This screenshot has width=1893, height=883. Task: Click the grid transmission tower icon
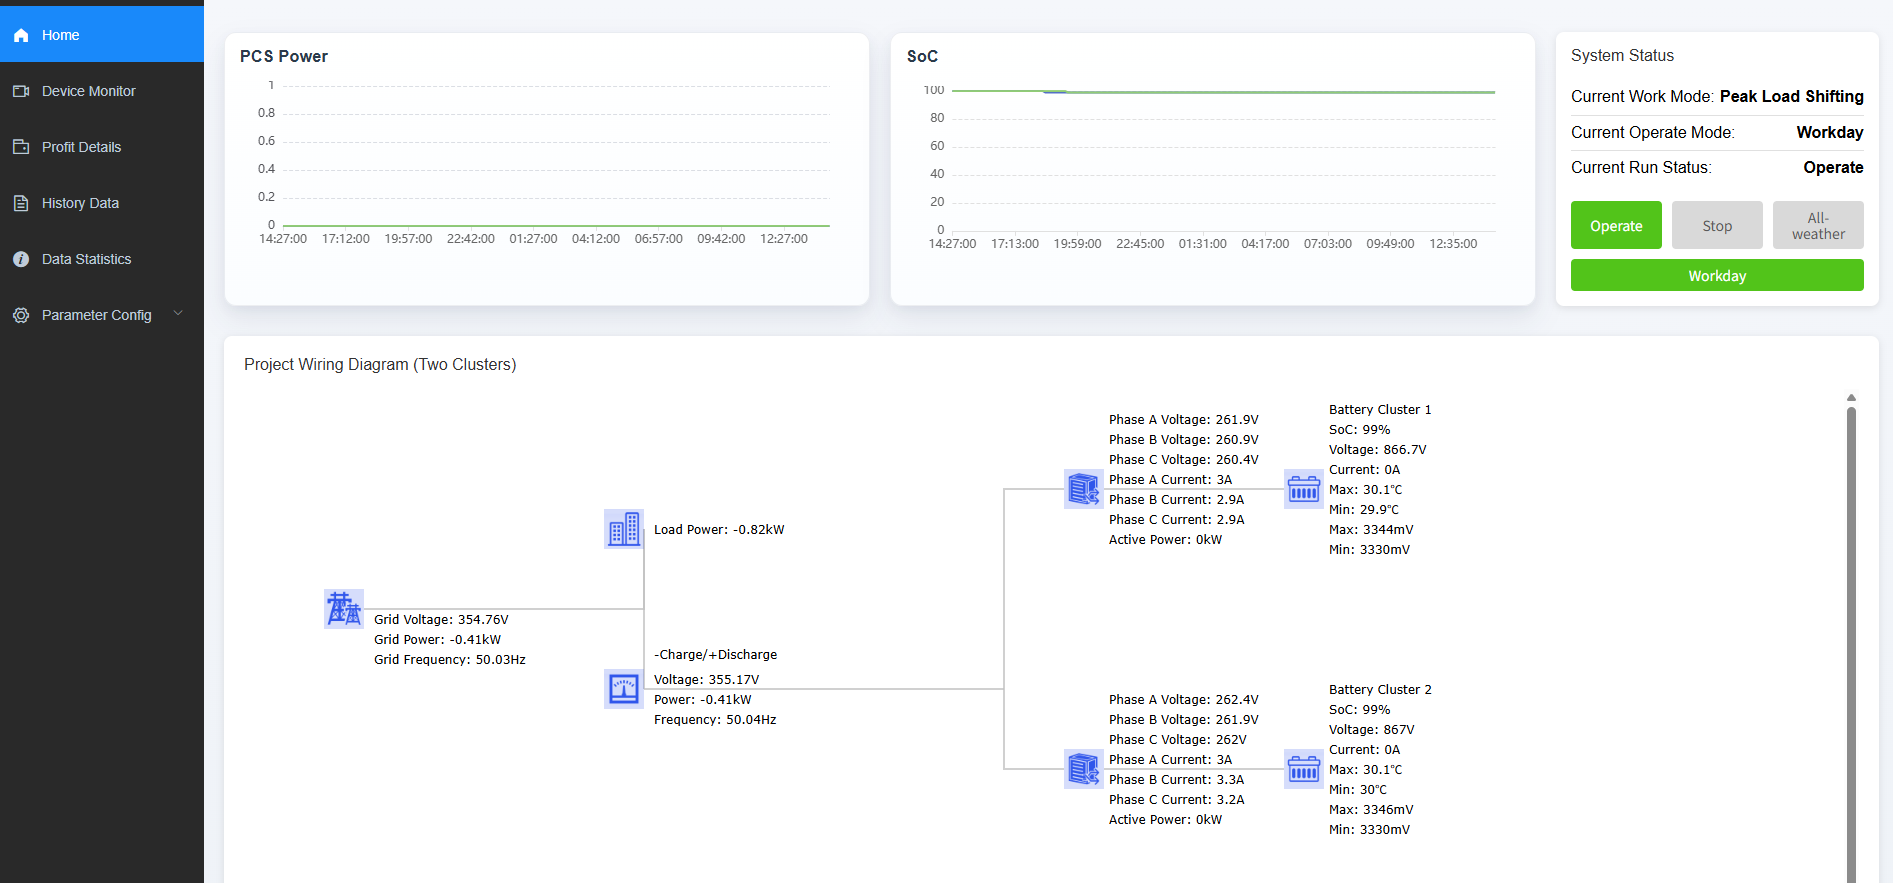pyautogui.click(x=344, y=609)
